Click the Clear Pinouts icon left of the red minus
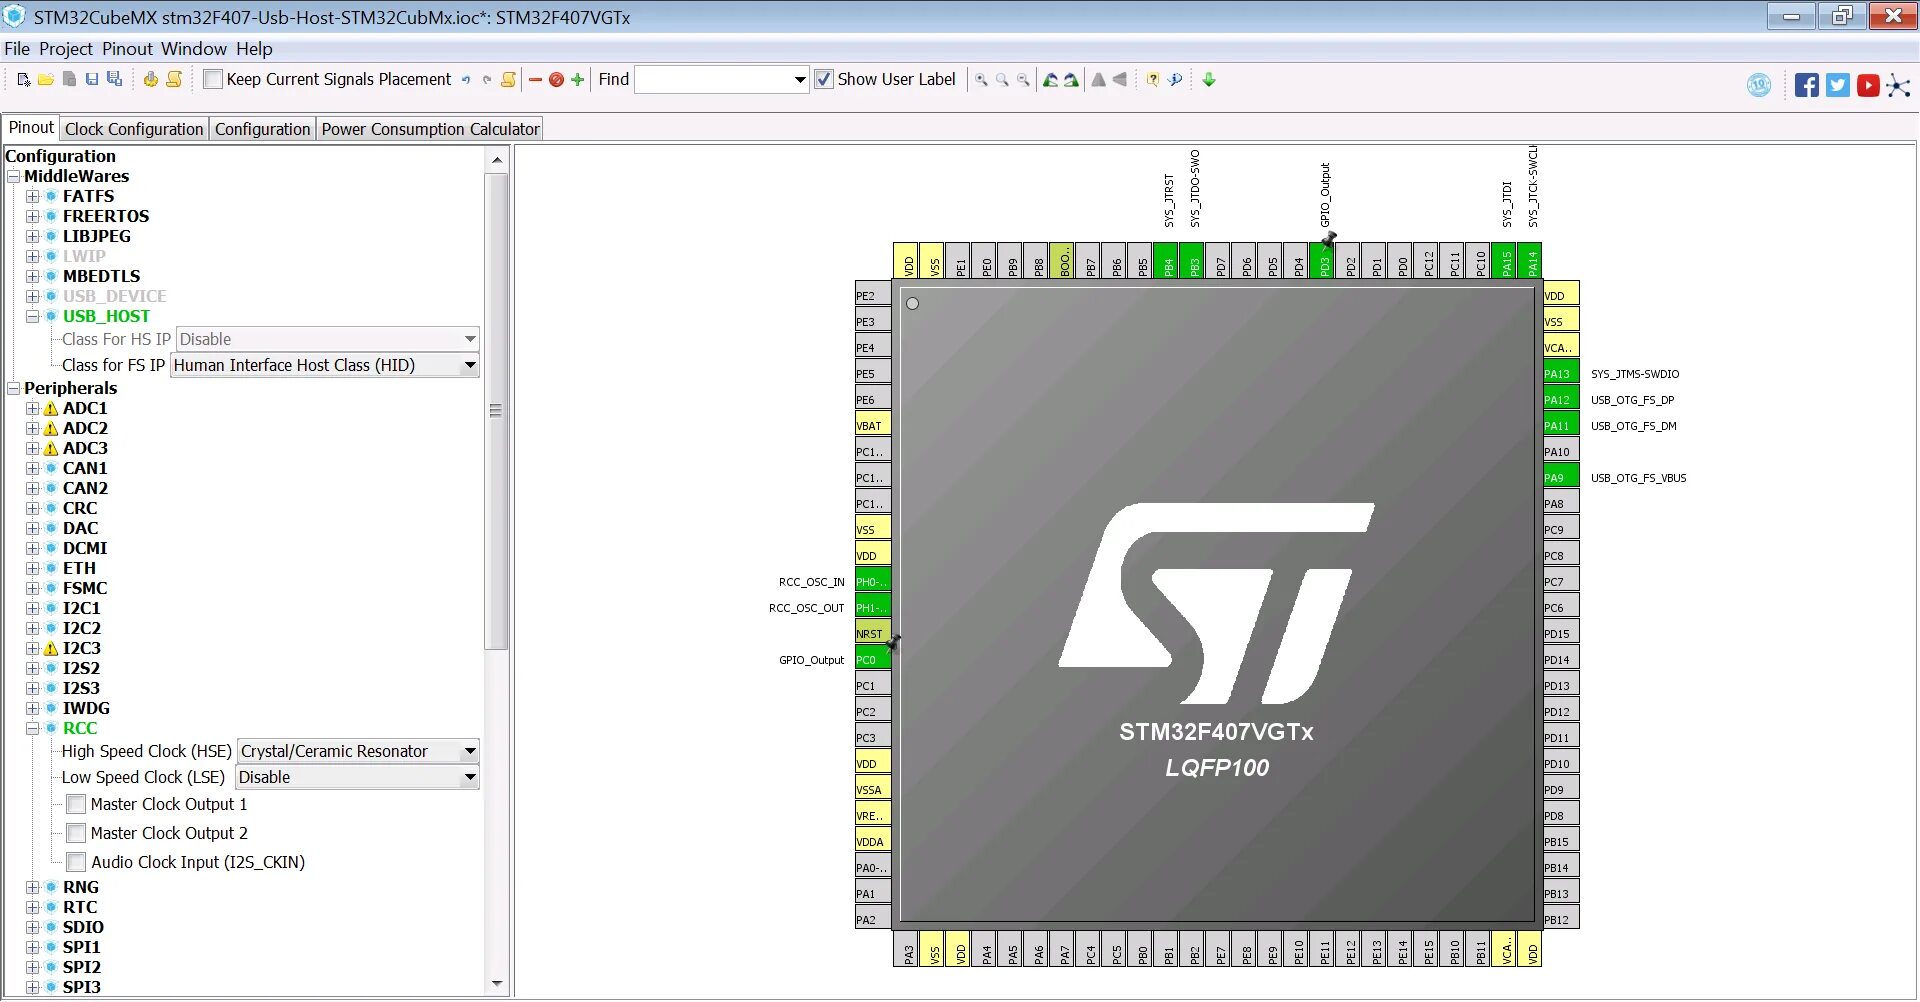Screen dimensions: 1920x1002 pos(509,79)
